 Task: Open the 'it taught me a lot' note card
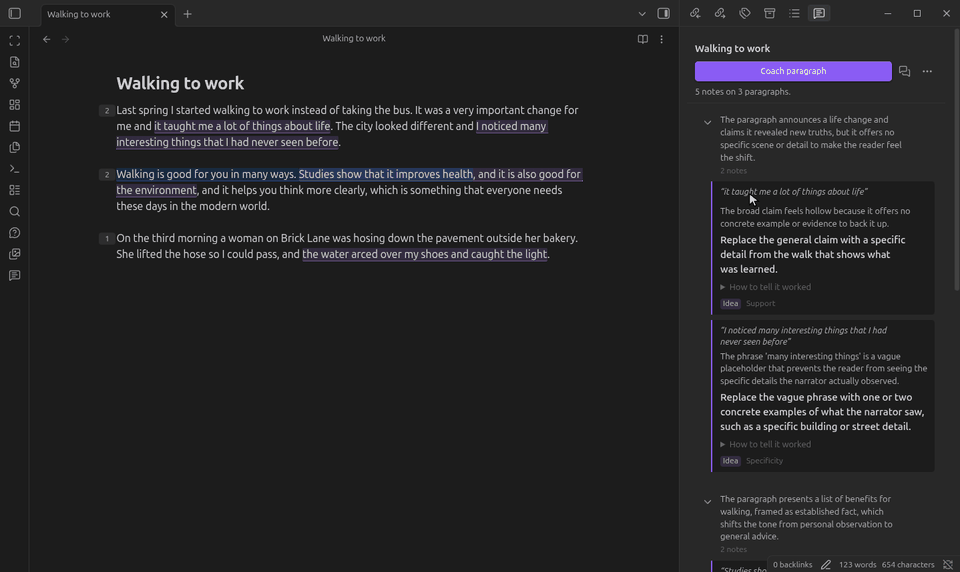click(823, 247)
